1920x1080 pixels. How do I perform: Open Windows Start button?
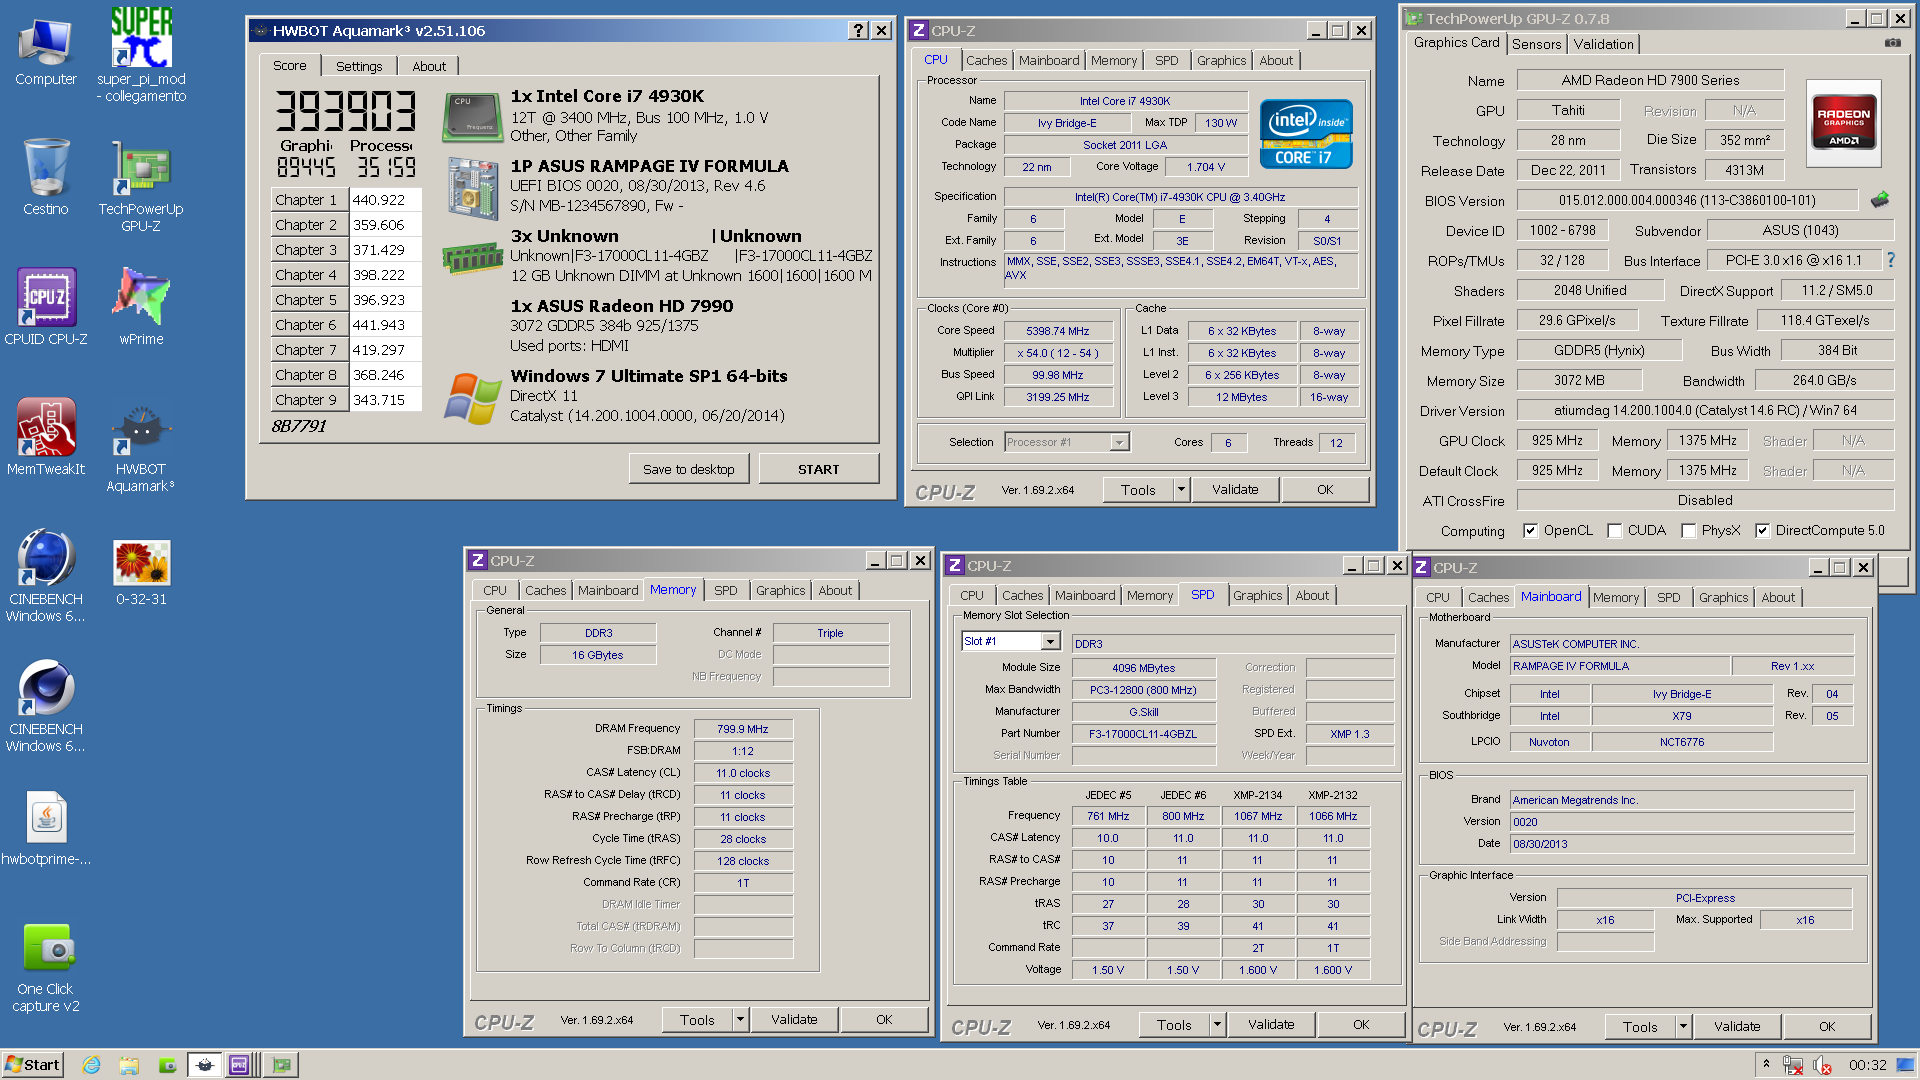coord(33,1065)
